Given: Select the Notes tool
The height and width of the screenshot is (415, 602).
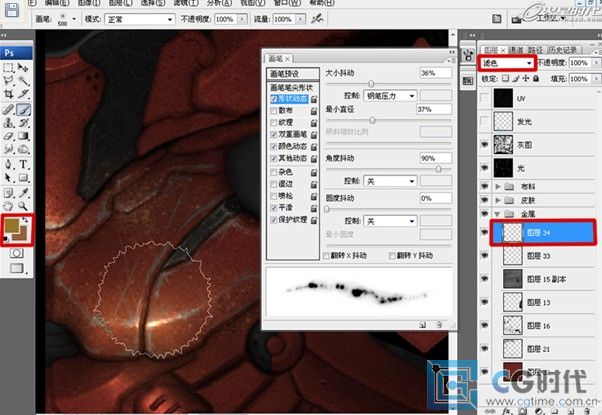Looking at the screenshot, I should [8, 193].
